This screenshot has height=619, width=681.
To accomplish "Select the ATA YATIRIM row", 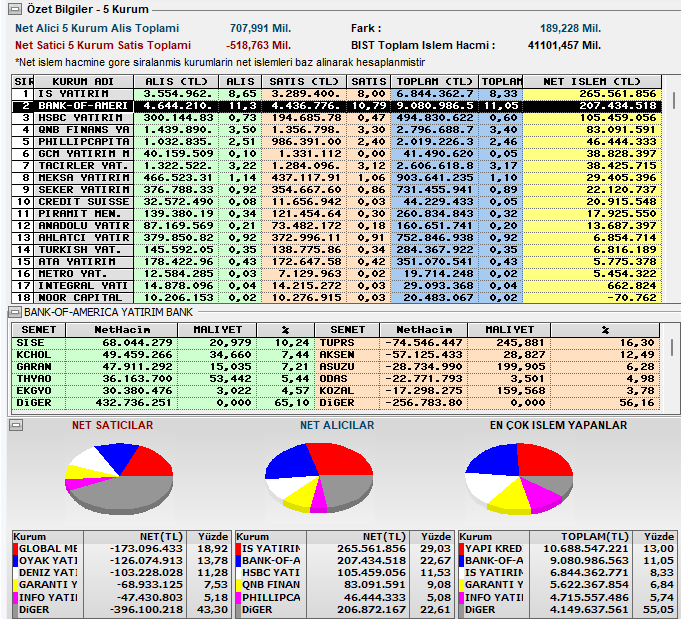I will (337, 262).
